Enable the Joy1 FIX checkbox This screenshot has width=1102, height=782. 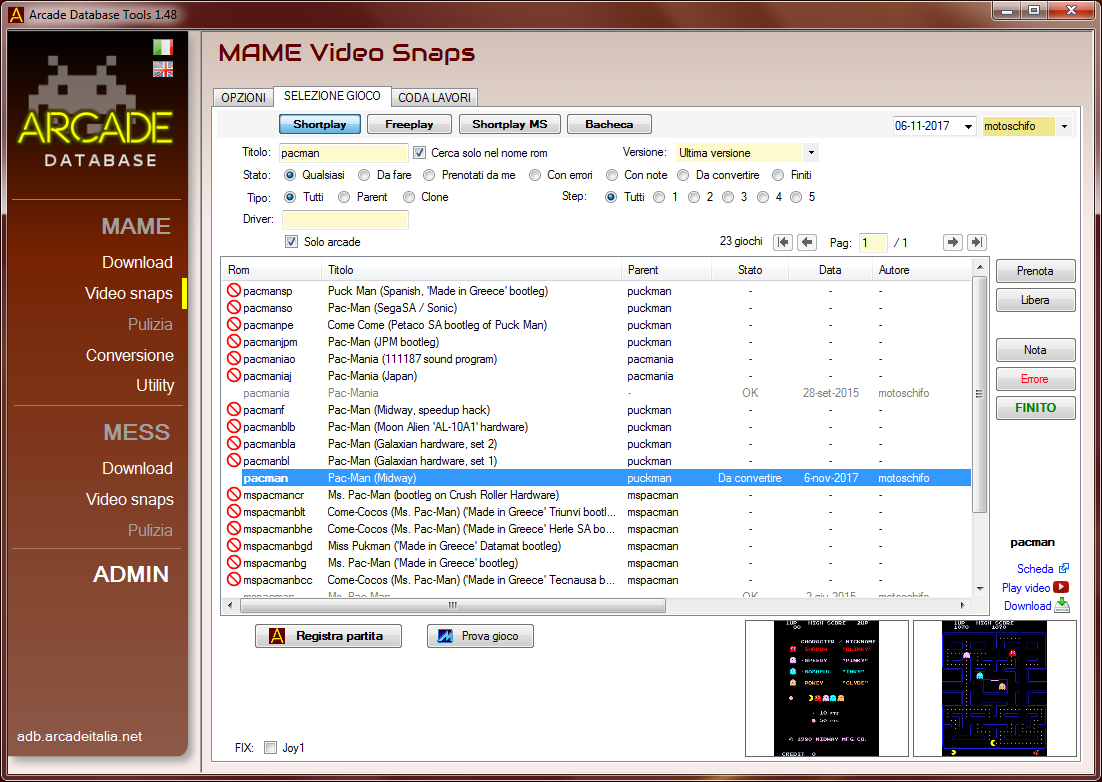click(271, 748)
